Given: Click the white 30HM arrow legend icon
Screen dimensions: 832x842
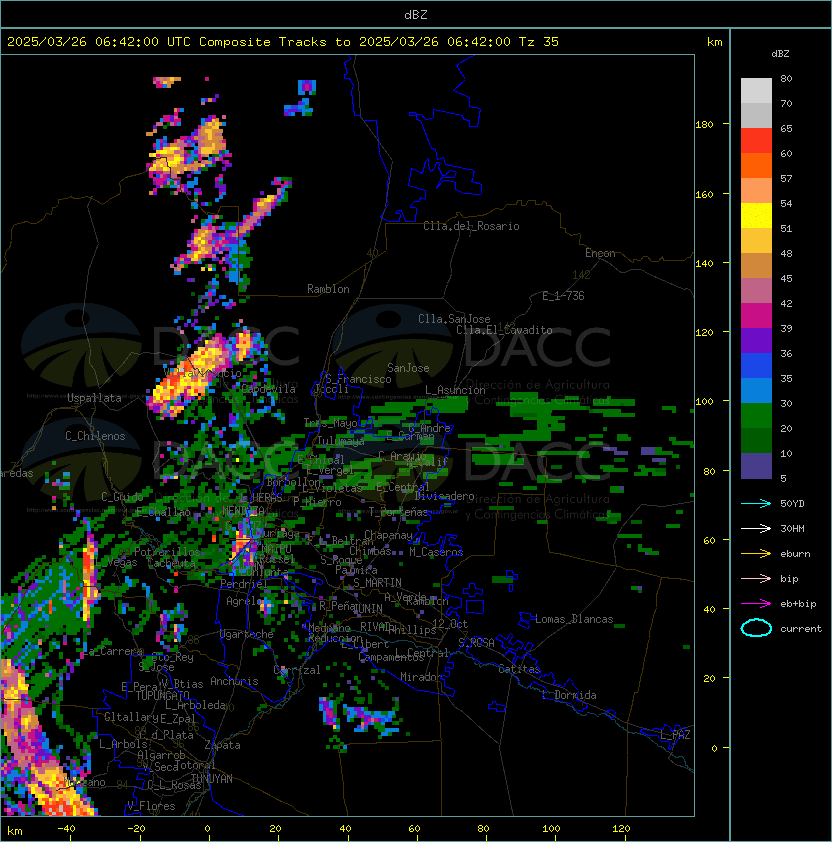Looking at the screenshot, I should 756,528.
